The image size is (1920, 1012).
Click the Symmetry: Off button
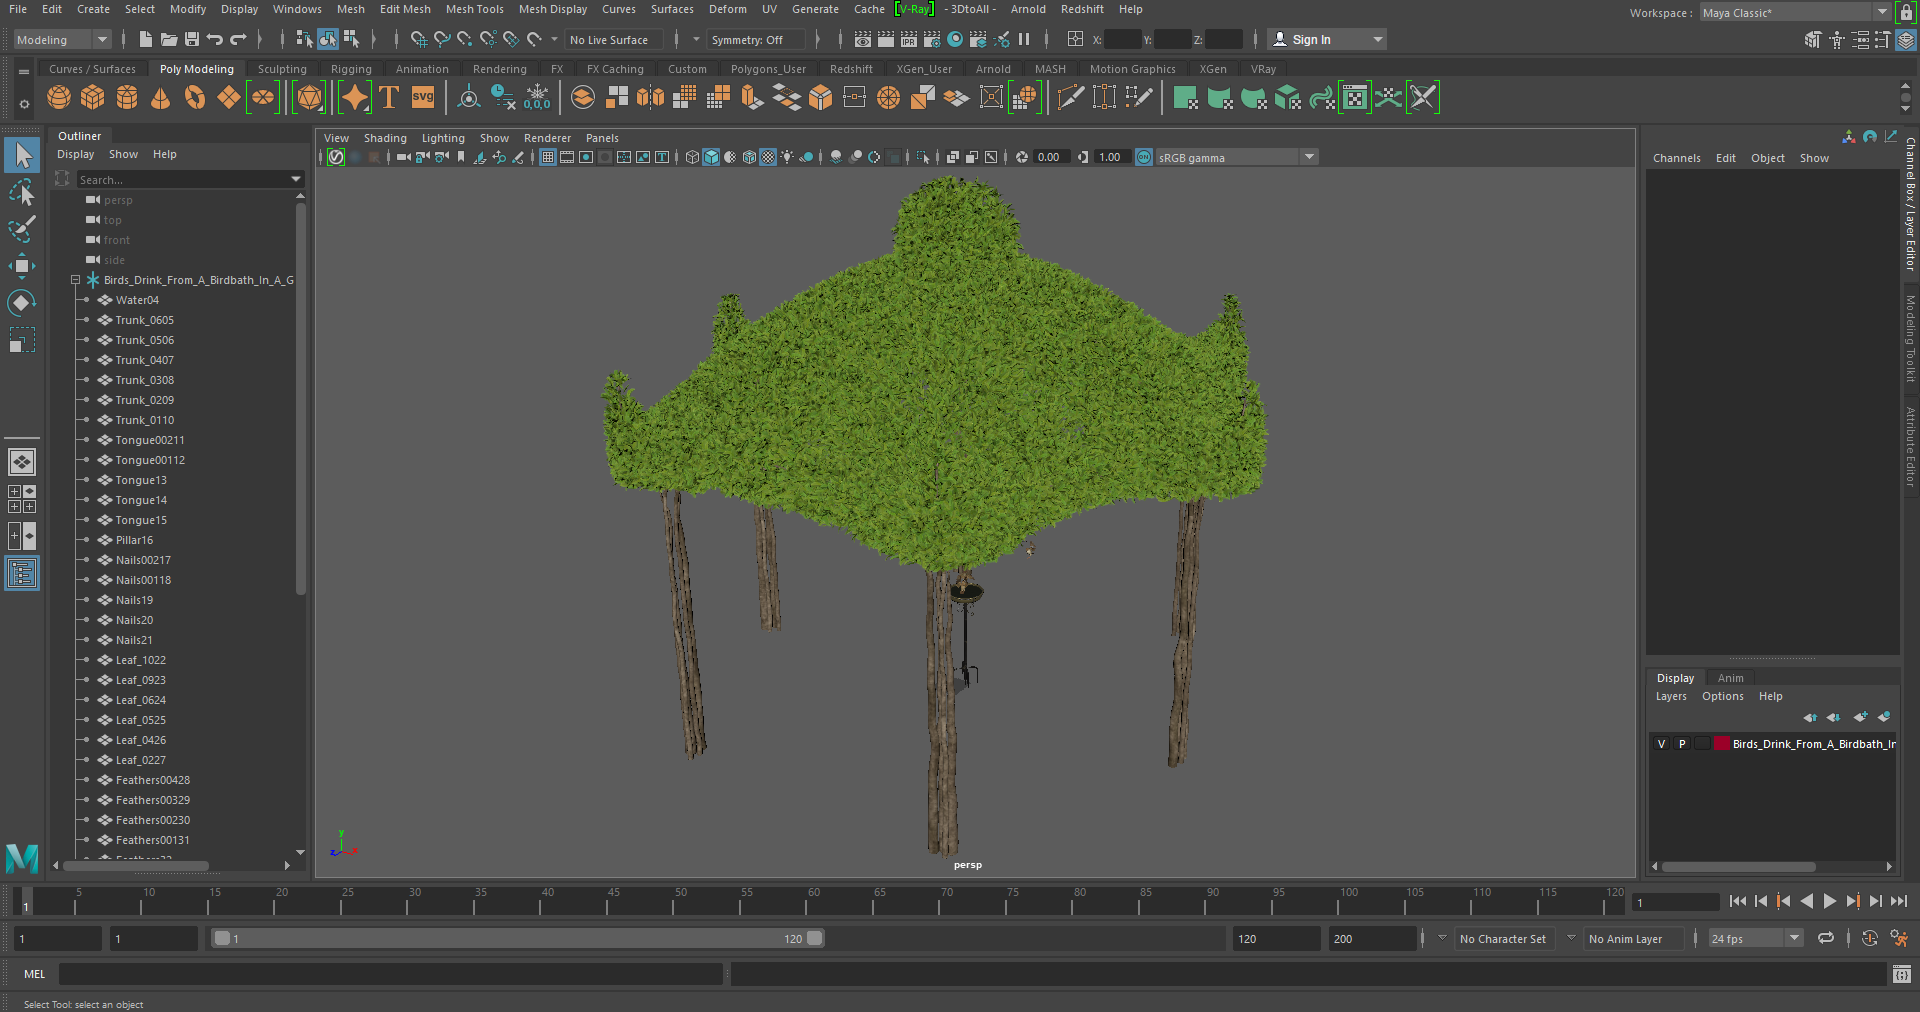point(756,40)
